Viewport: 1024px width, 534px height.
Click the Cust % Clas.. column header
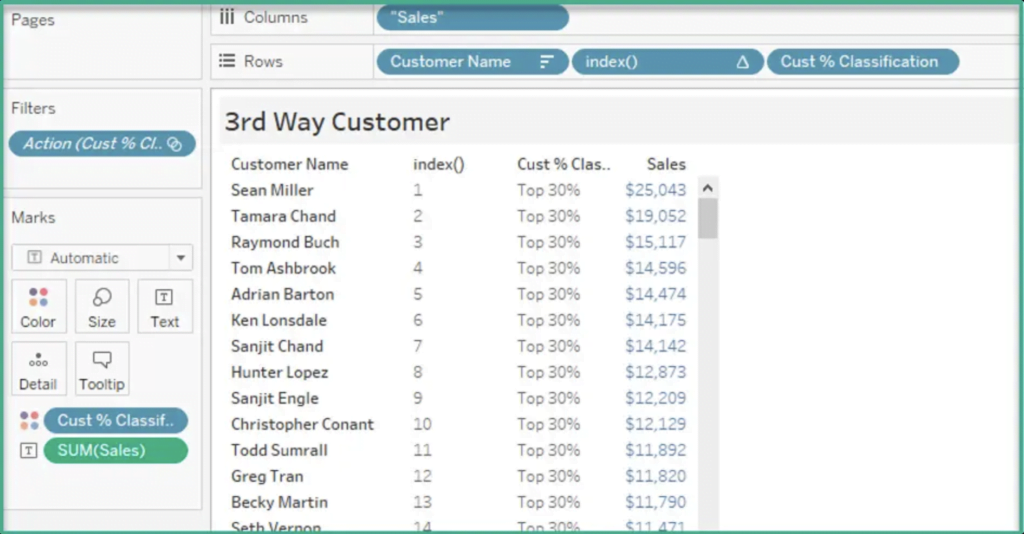(563, 164)
